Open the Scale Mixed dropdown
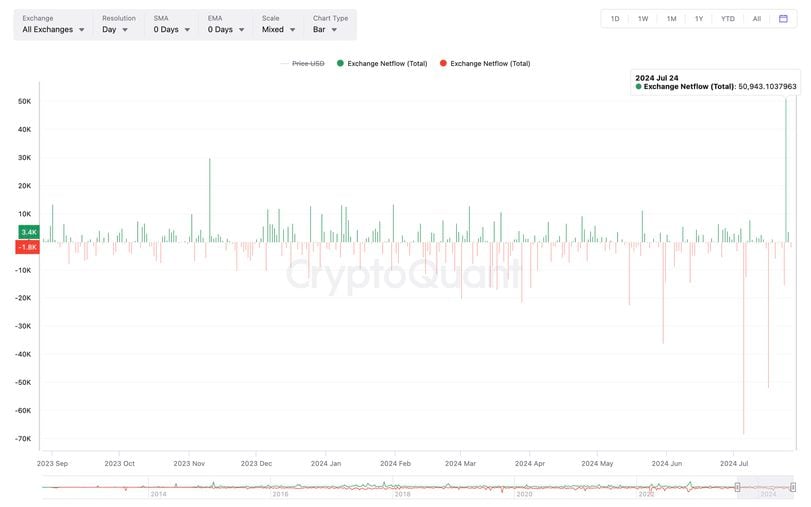 tap(278, 24)
